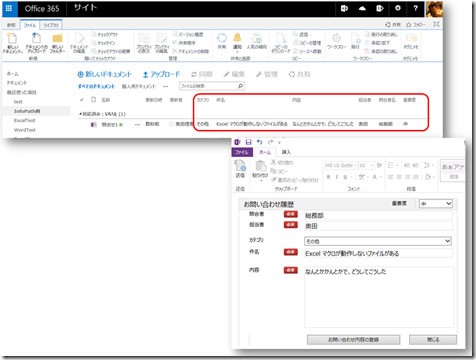
Task: Click the Alert Me bell icon
Action: click(237, 37)
